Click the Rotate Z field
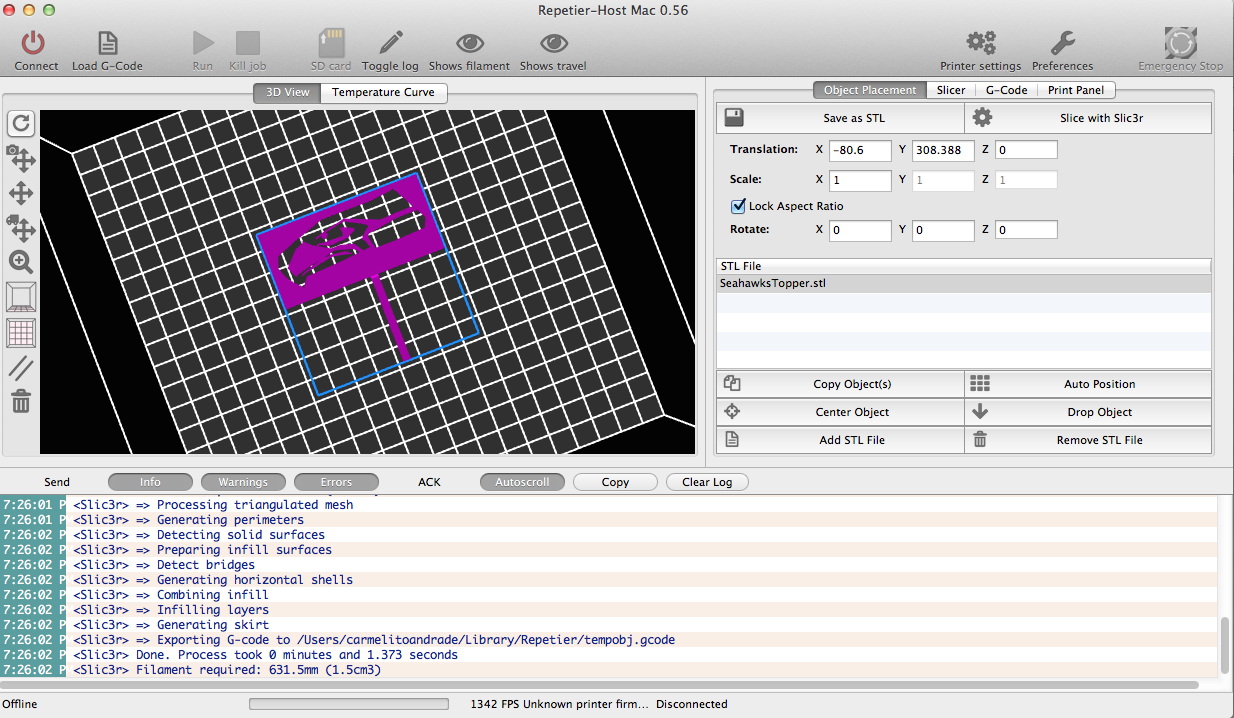This screenshot has width=1234, height=718. tap(1026, 230)
